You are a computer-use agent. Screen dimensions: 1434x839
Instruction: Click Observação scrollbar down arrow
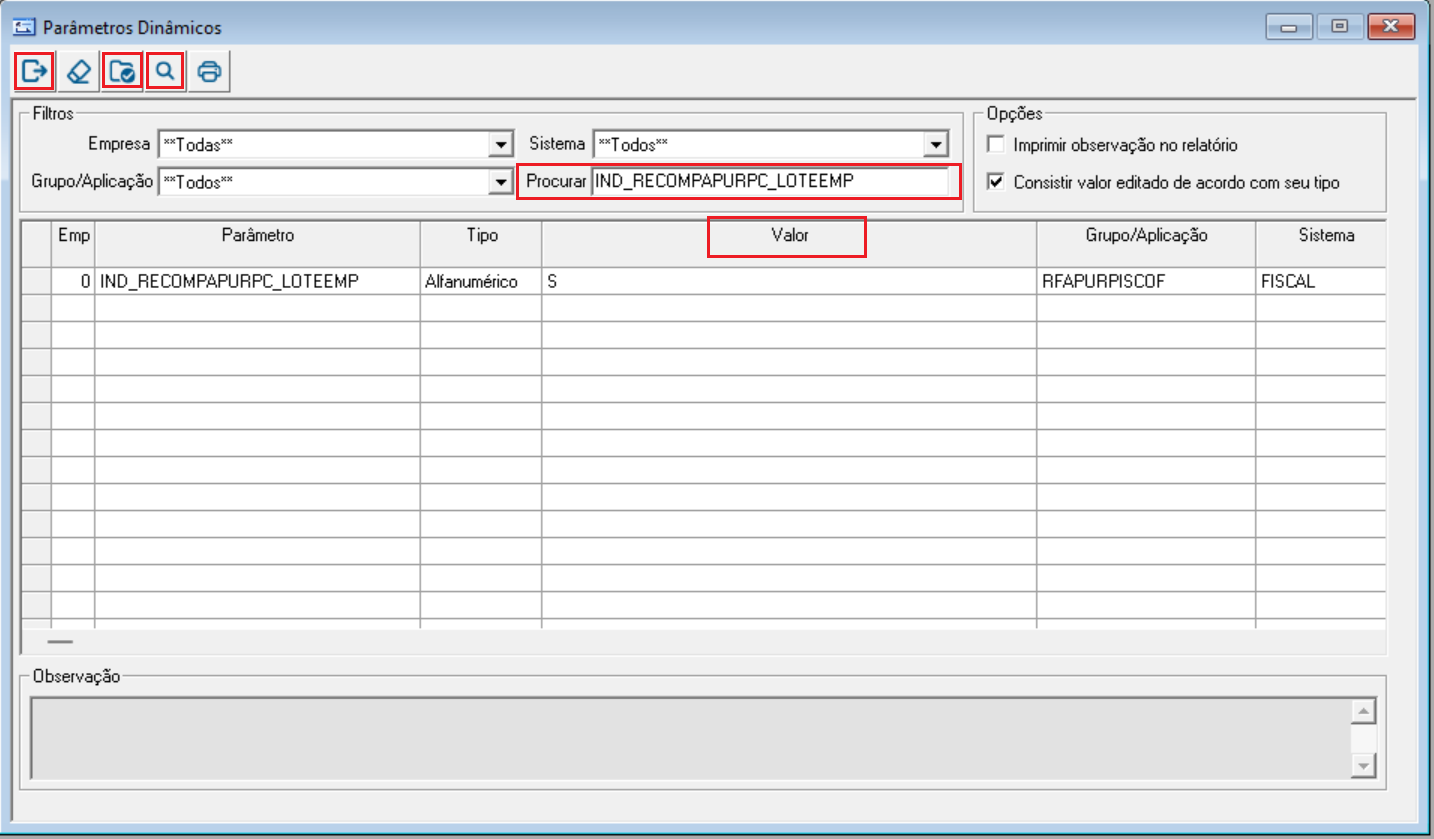(1364, 765)
